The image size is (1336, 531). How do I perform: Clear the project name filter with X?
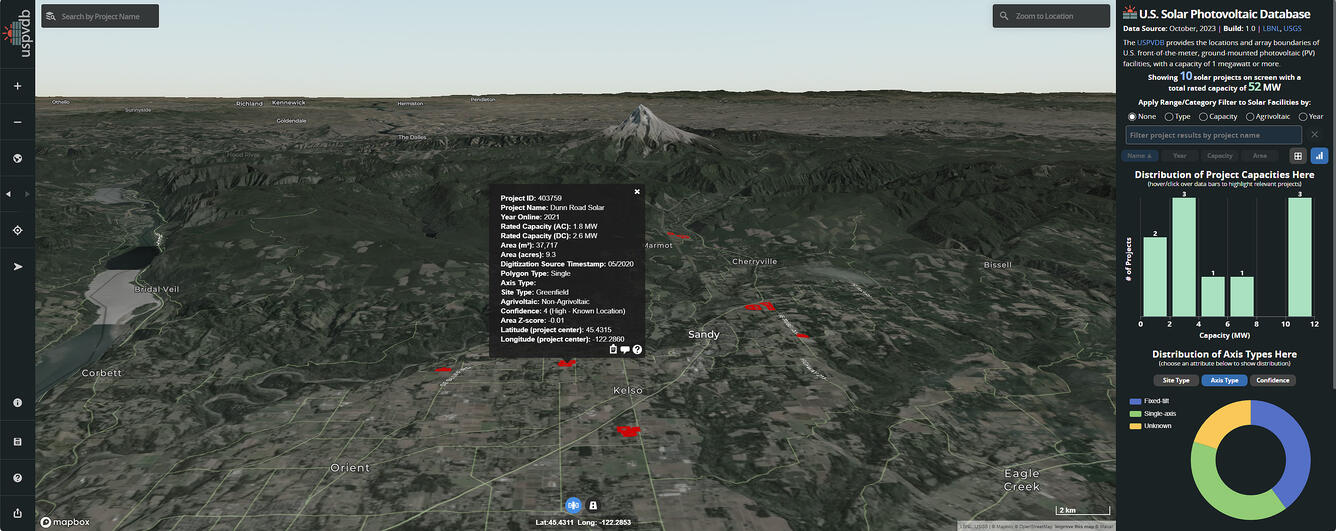tap(1315, 134)
